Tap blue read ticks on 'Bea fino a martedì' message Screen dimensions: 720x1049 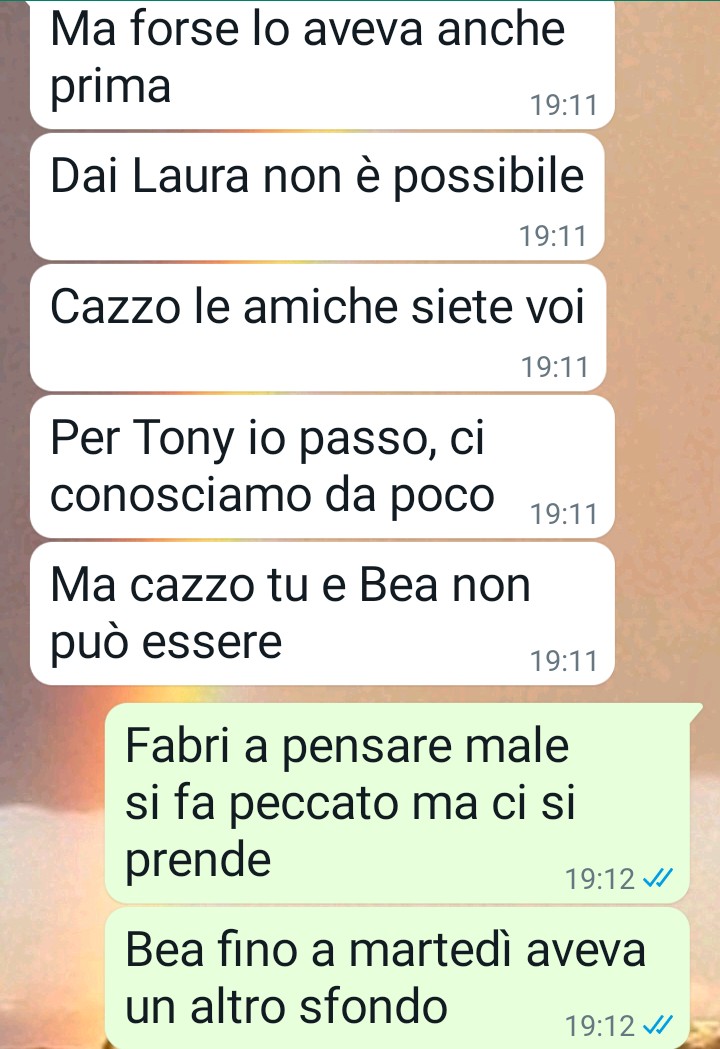[657, 1024]
